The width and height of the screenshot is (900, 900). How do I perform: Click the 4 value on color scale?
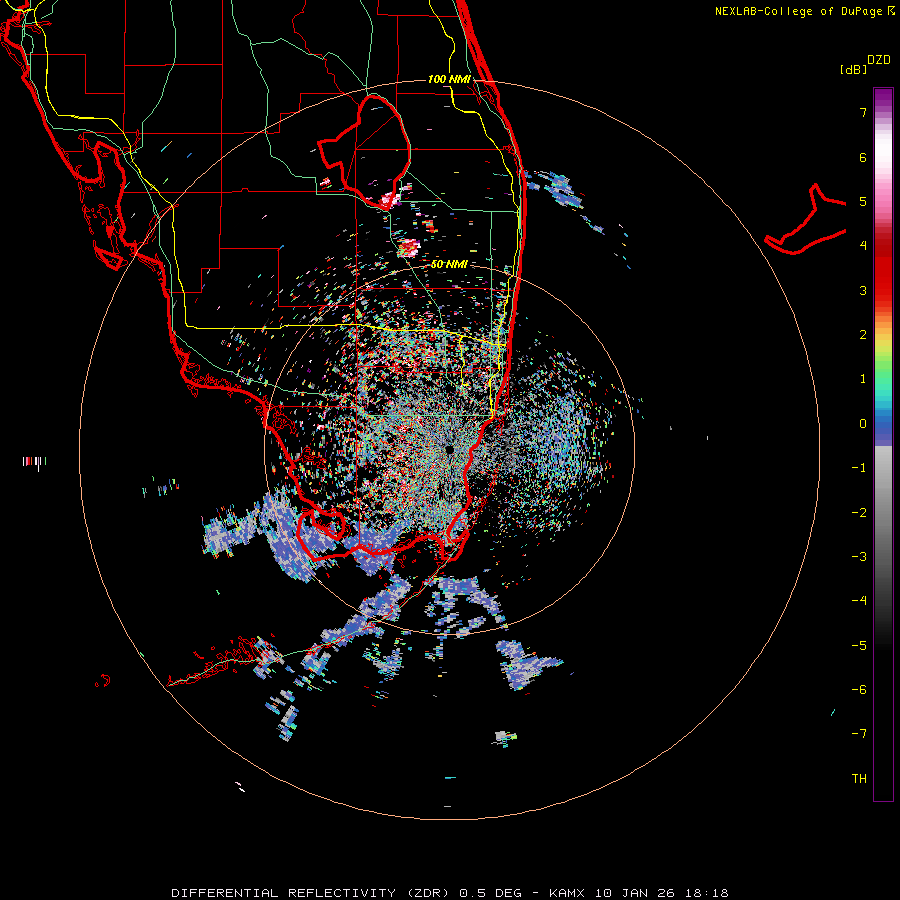click(x=863, y=246)
